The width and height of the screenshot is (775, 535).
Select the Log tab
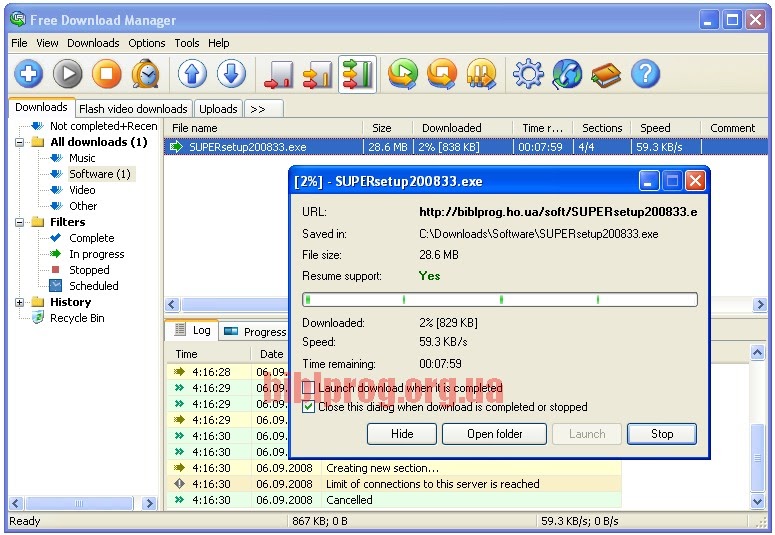pyautogui.click(x=193, y=330)
